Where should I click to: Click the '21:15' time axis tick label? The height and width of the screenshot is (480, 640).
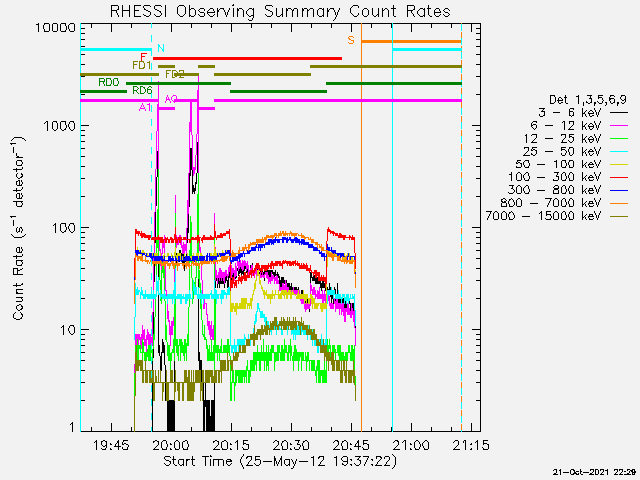[471, 445]
